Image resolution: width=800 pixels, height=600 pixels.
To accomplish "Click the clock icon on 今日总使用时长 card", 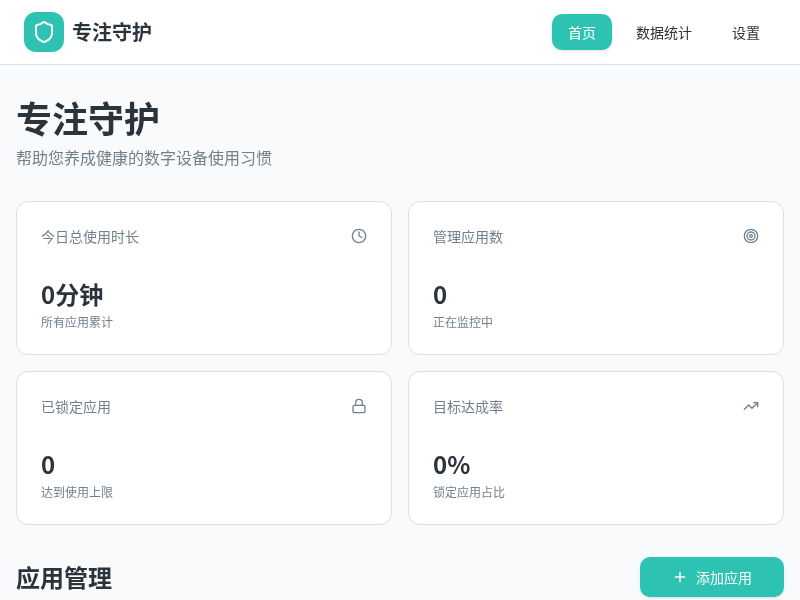I will coord(359,236).
